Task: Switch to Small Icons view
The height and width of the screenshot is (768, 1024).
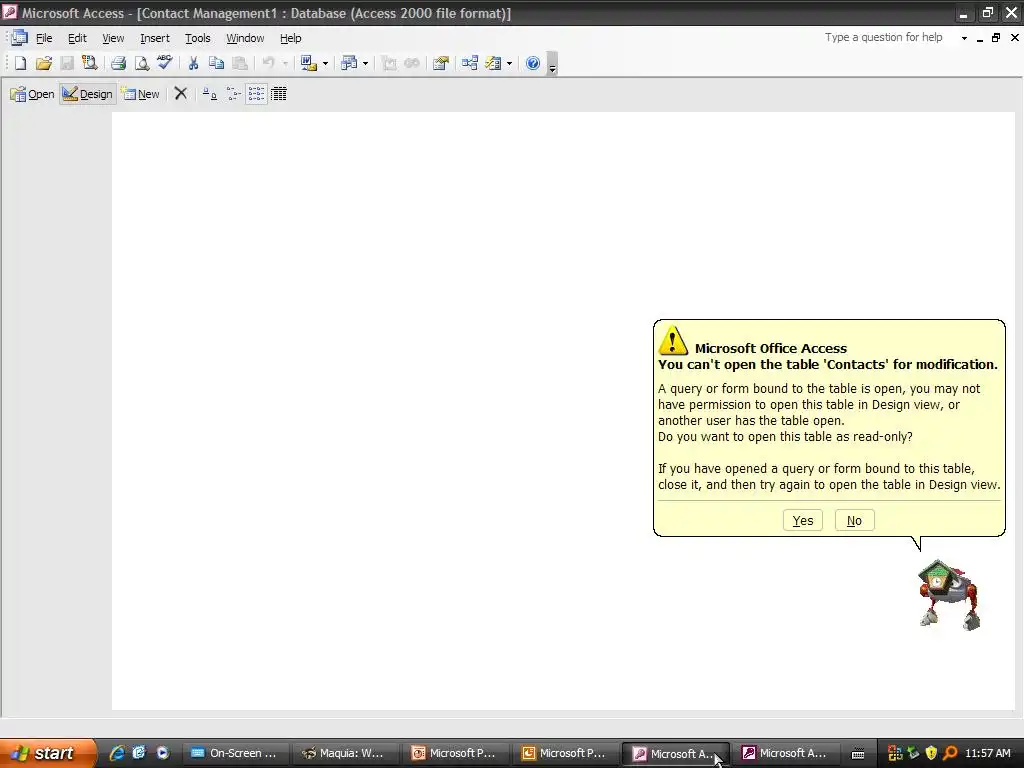Action: coord(233,94)
